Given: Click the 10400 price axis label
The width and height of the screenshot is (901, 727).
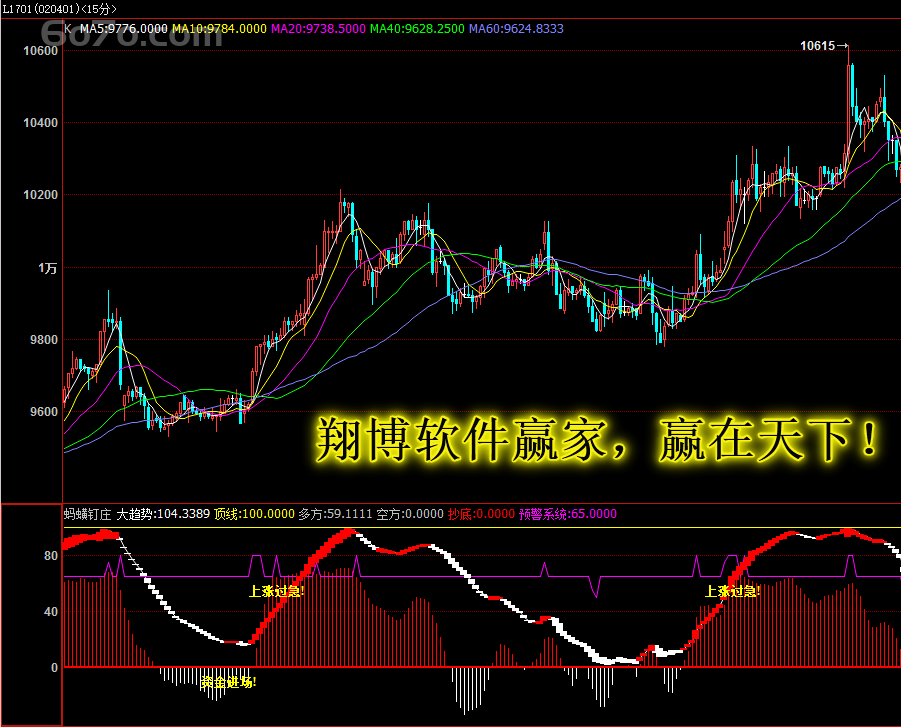Looking at the screenshot, I should pos(40,122).
